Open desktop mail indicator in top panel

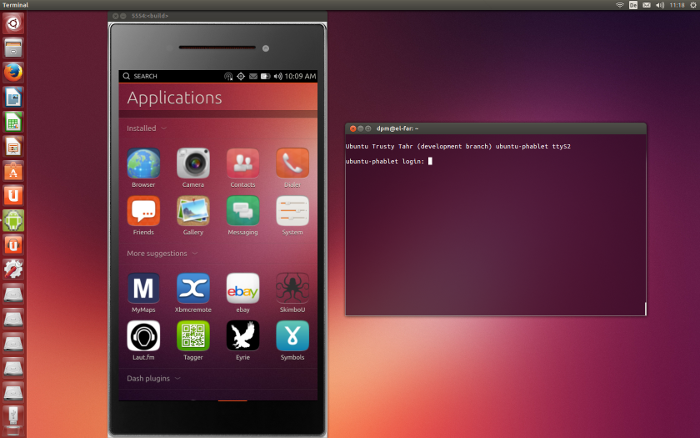(646, 5)
